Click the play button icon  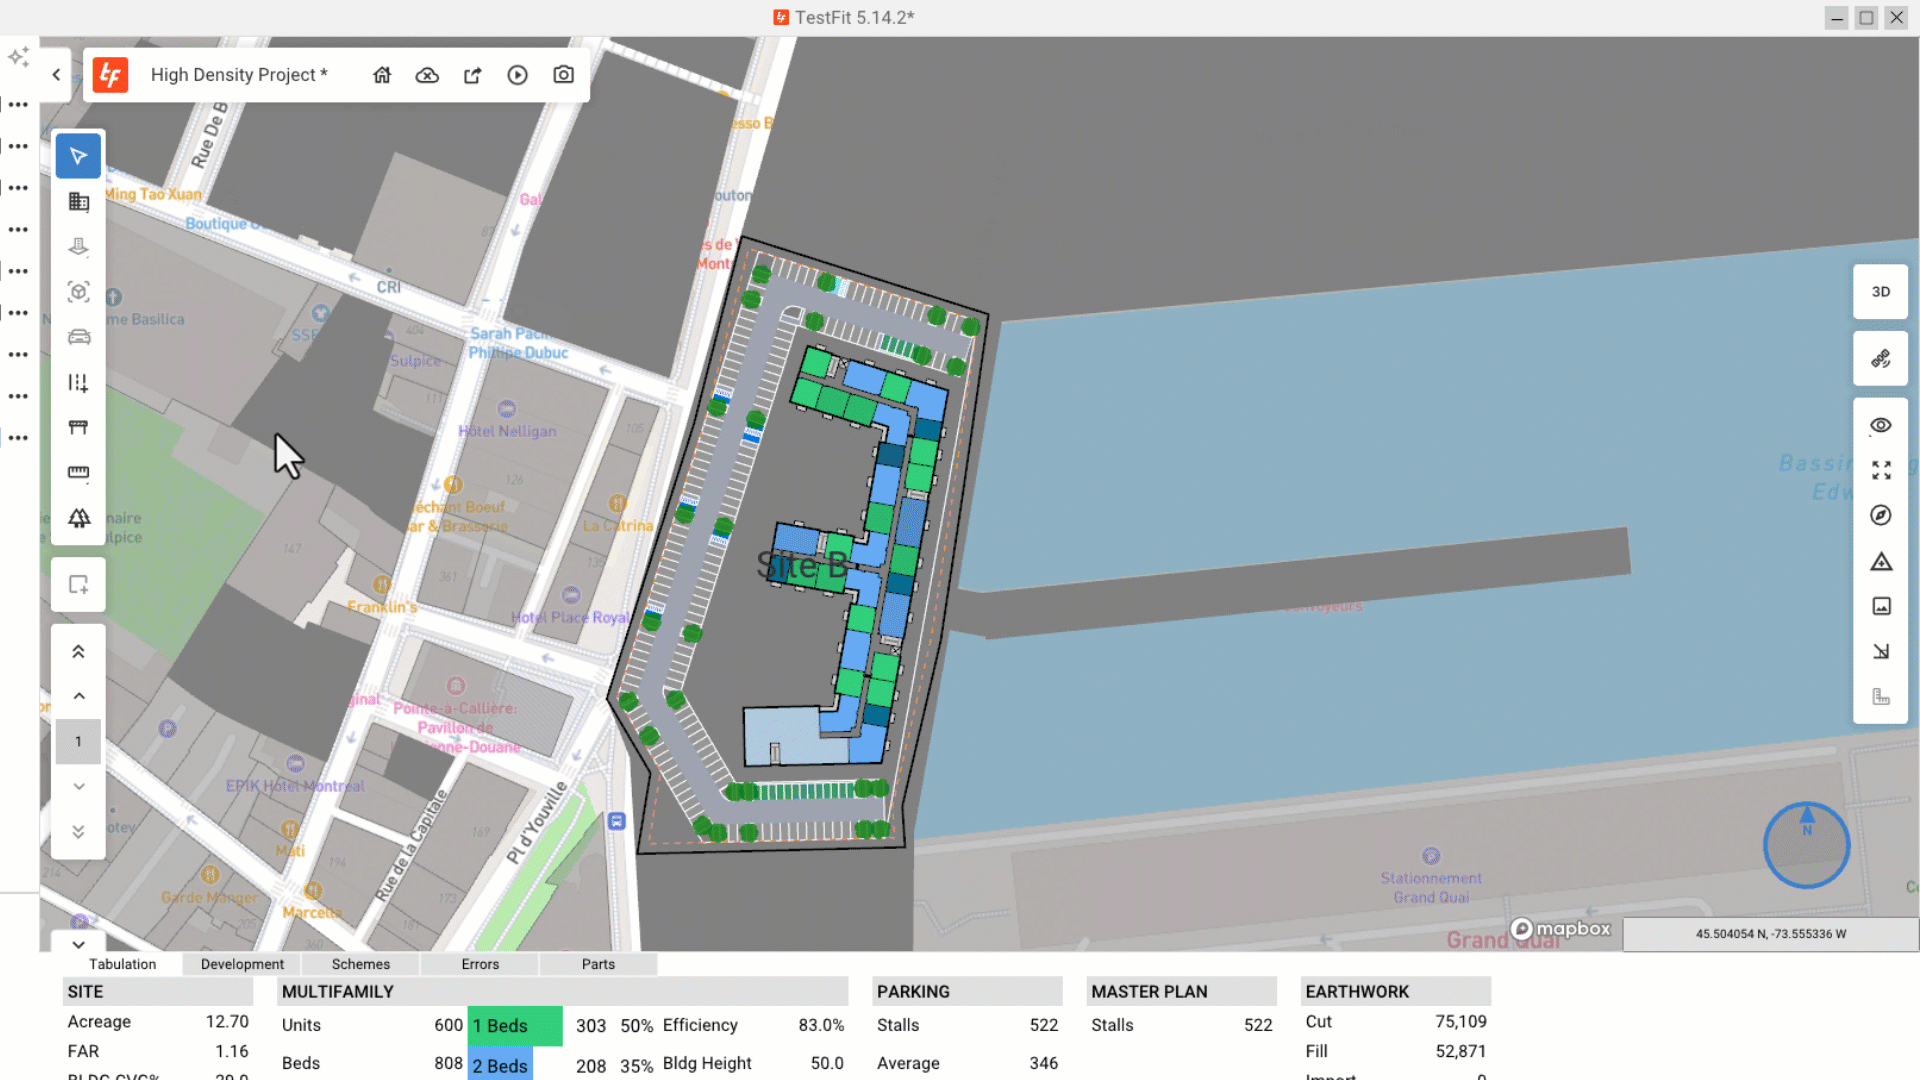(517, 75)
